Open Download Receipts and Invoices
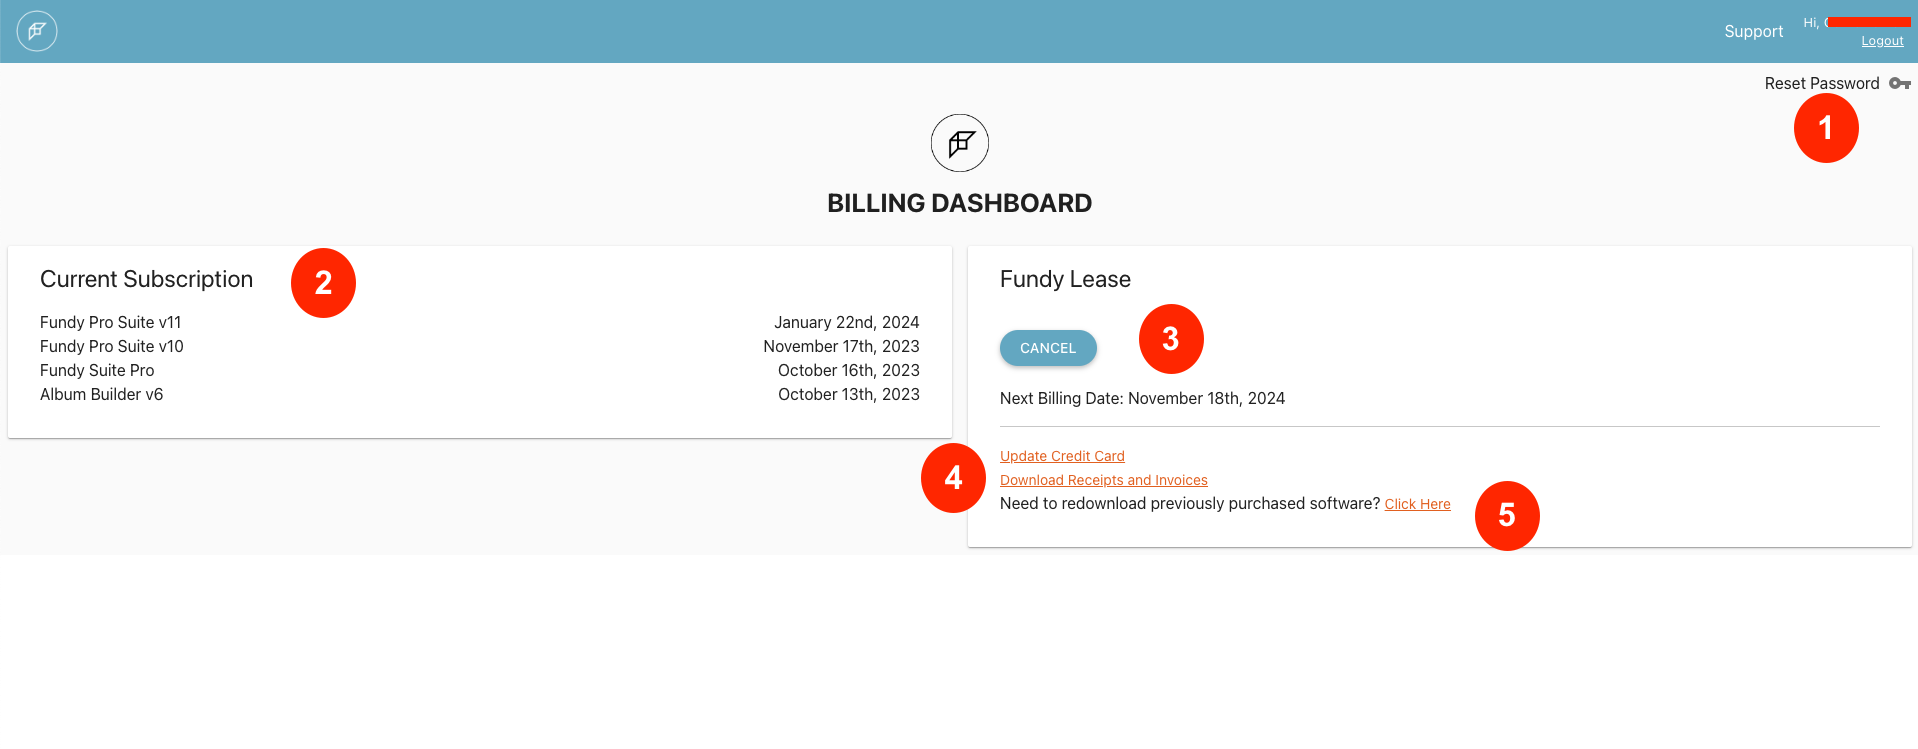 coord(1103,479)
